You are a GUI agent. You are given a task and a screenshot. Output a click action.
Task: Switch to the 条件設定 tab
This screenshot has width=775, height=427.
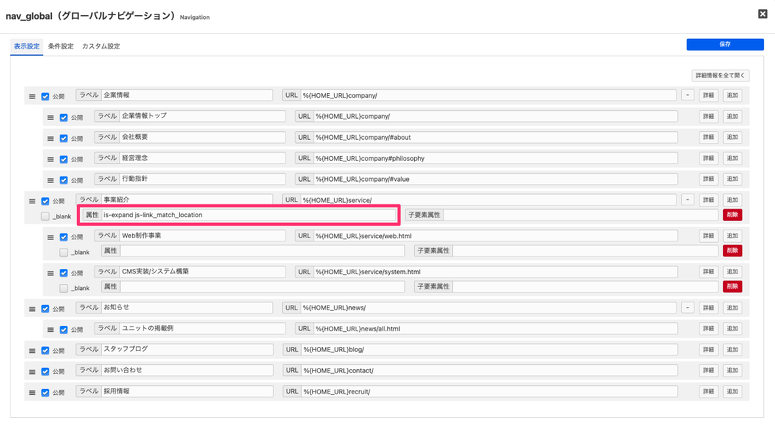click(61, 46)
